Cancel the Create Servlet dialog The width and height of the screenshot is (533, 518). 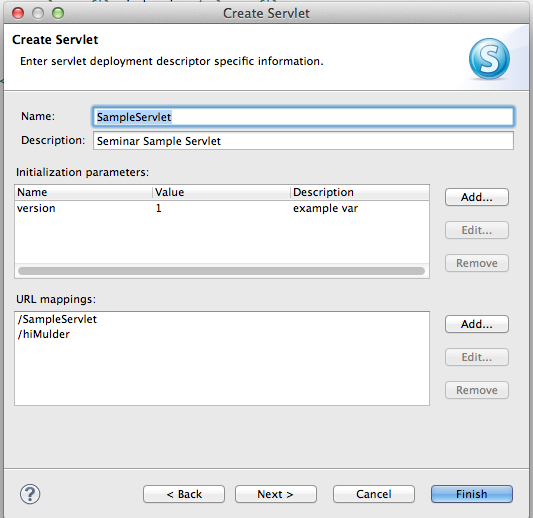pyautogui.click(x=374, y=494)
